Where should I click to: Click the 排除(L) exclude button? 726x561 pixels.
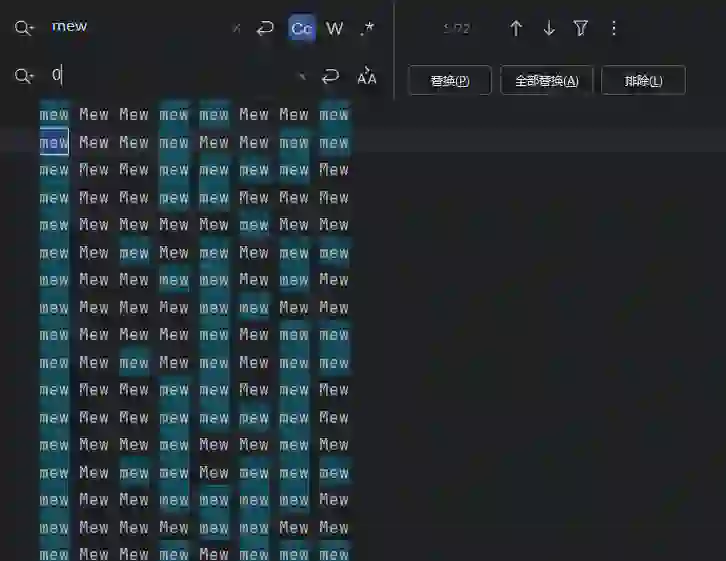click(643, 81)
